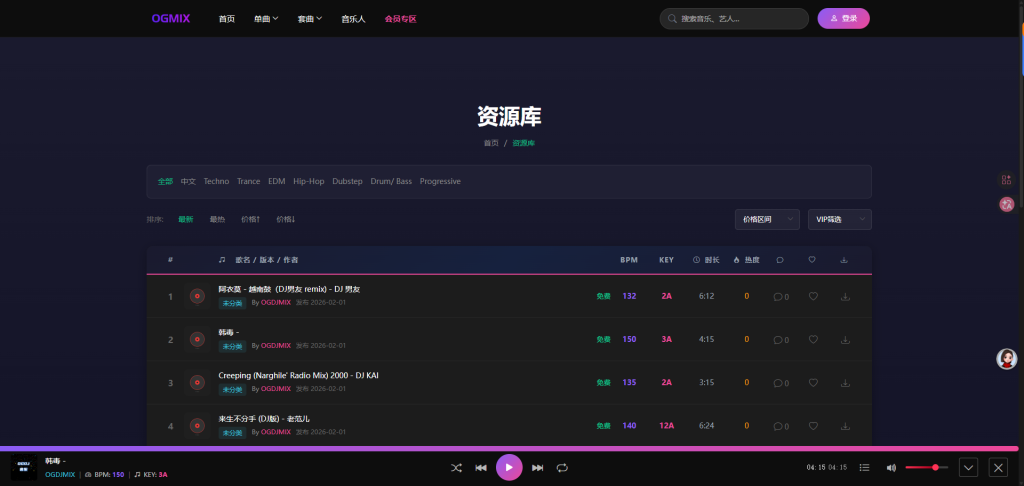Viewport: 1024px width, 486px height.
Task: Play track 3 Creeping vinyl icon
Action: click(197, 383)
